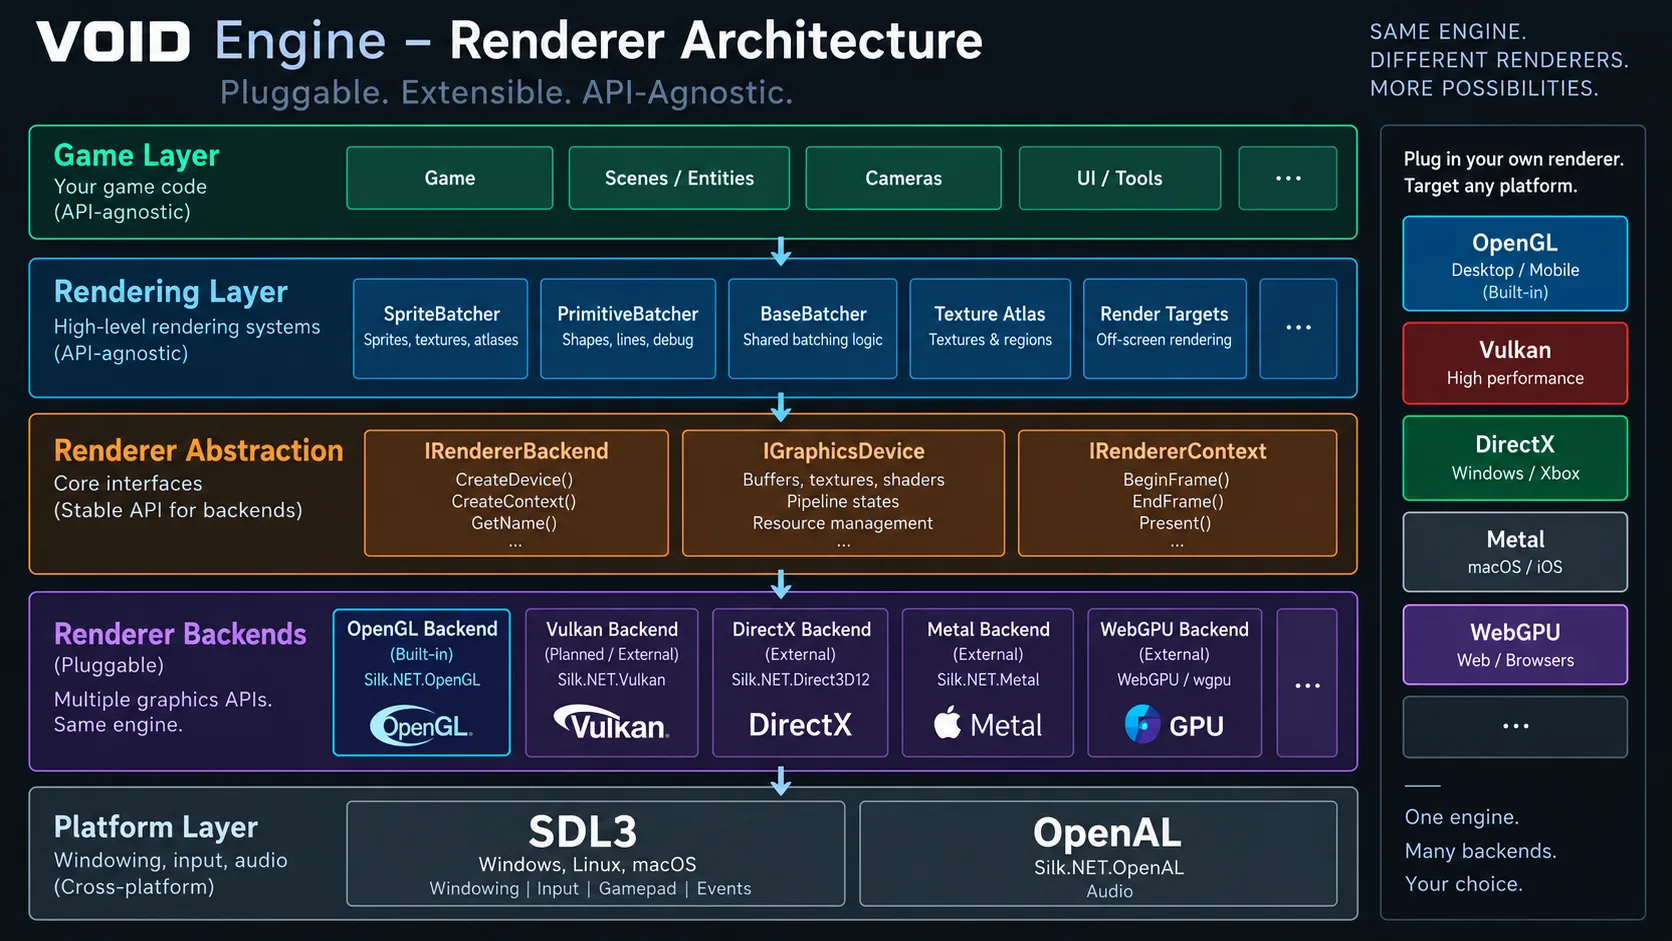Select the Texture Atlas box
The image size is (1672, 941).
point(990,328)
